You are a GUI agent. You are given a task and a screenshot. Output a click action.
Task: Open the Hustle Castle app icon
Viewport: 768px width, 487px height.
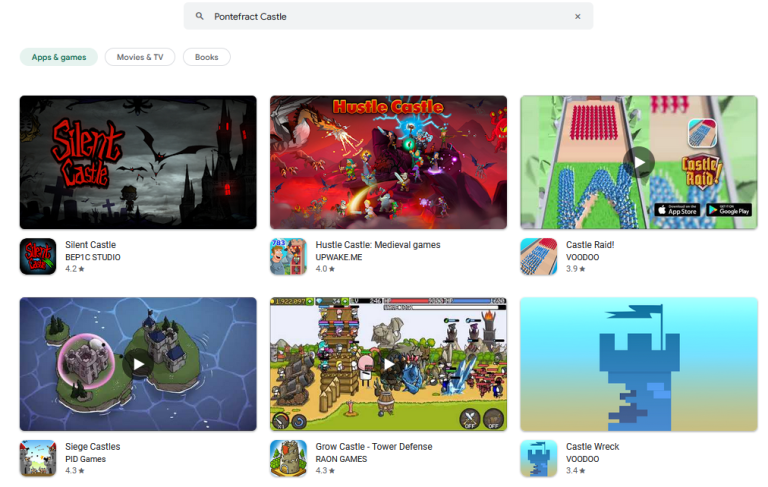pos(288,257)
